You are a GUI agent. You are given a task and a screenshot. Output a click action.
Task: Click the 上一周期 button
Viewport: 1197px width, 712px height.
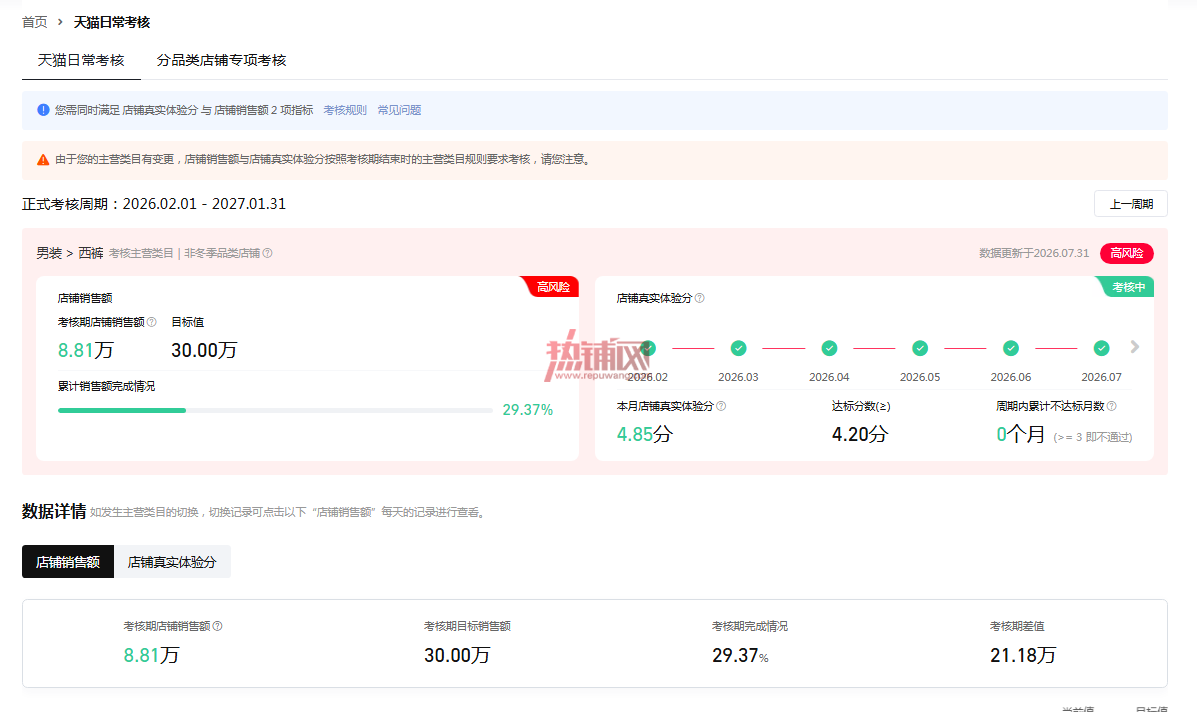pyautogui.click(x=1131, y=204)
